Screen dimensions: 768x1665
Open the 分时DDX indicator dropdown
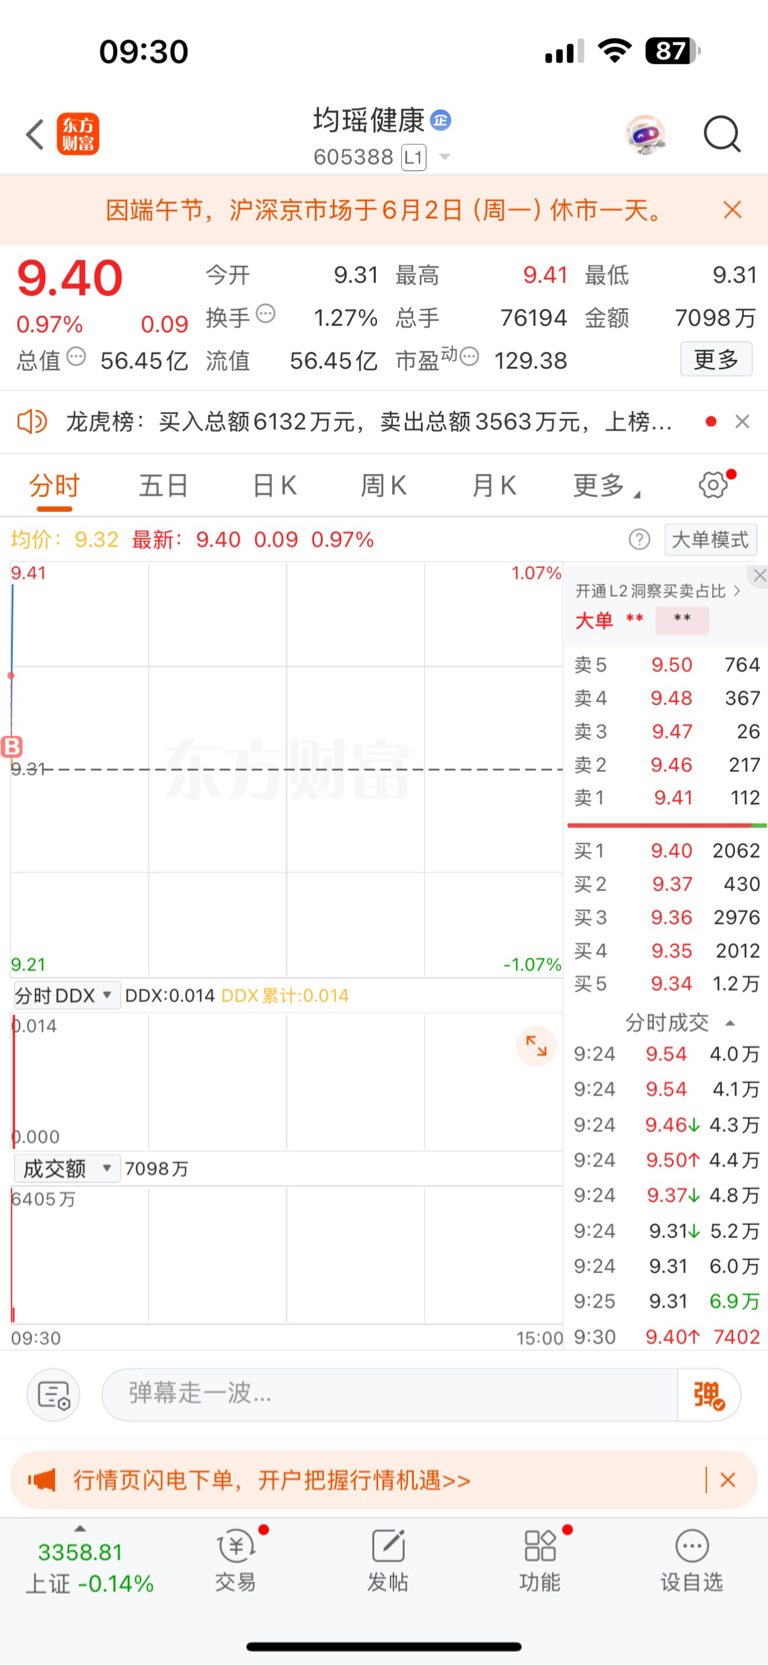(65, 995)
